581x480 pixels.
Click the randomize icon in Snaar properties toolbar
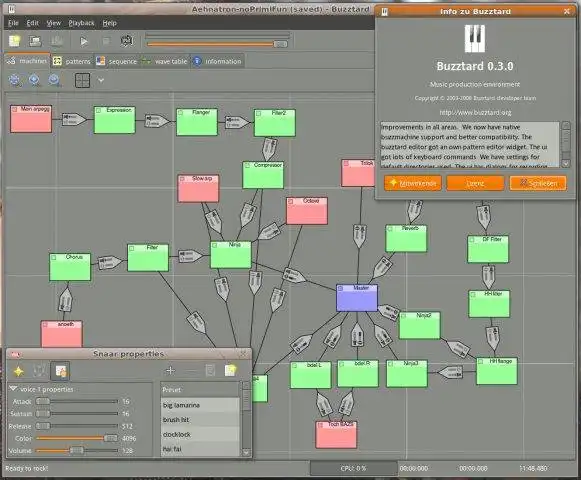tap(39, 371)
